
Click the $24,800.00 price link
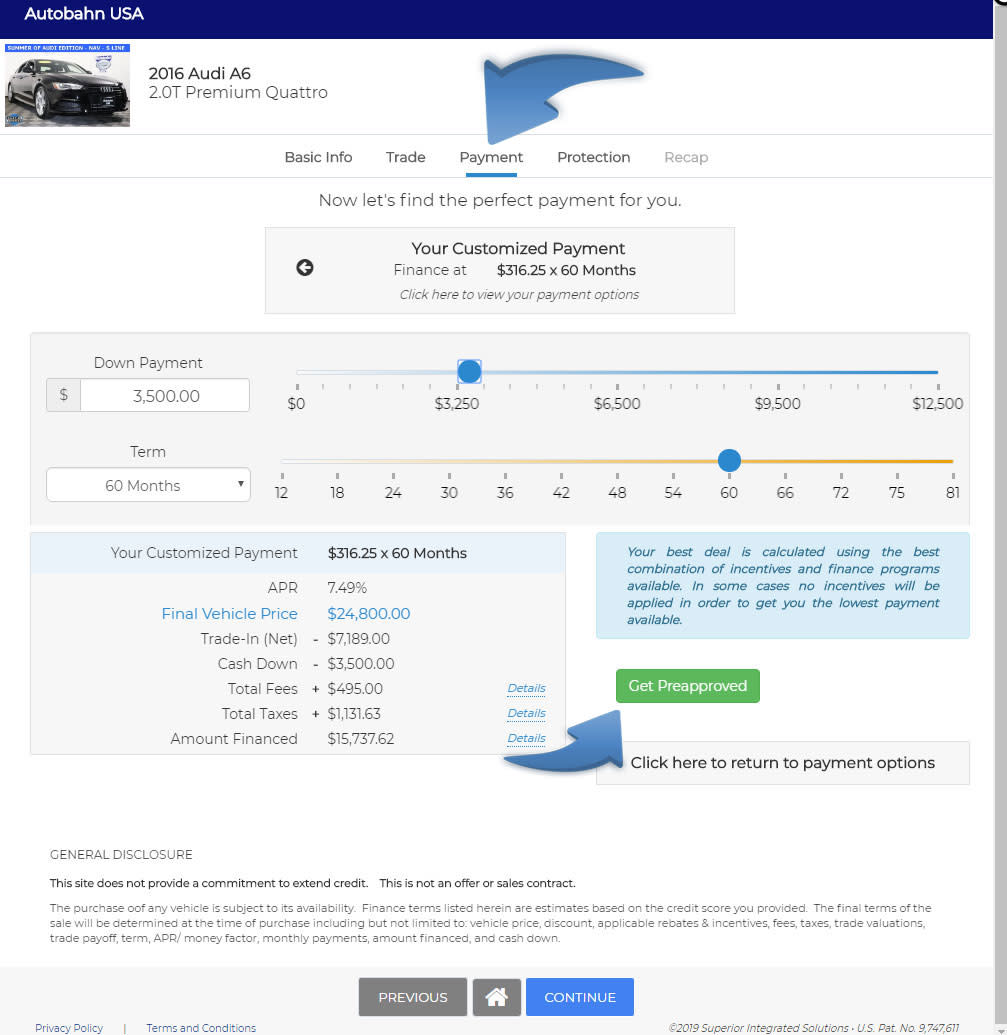pyautogui.click(x=369, y=613)
